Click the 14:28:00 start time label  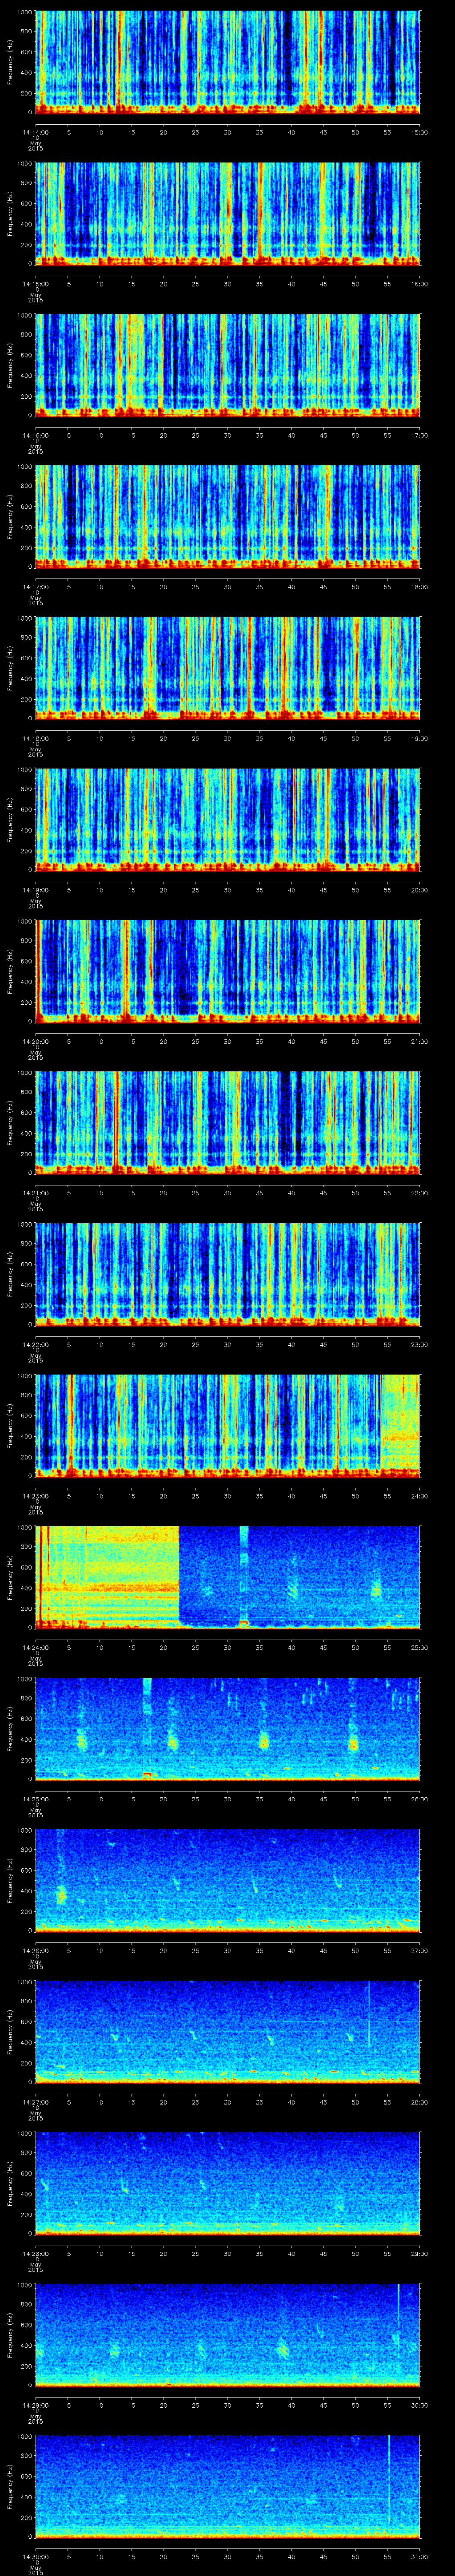tap(35, 2253)
